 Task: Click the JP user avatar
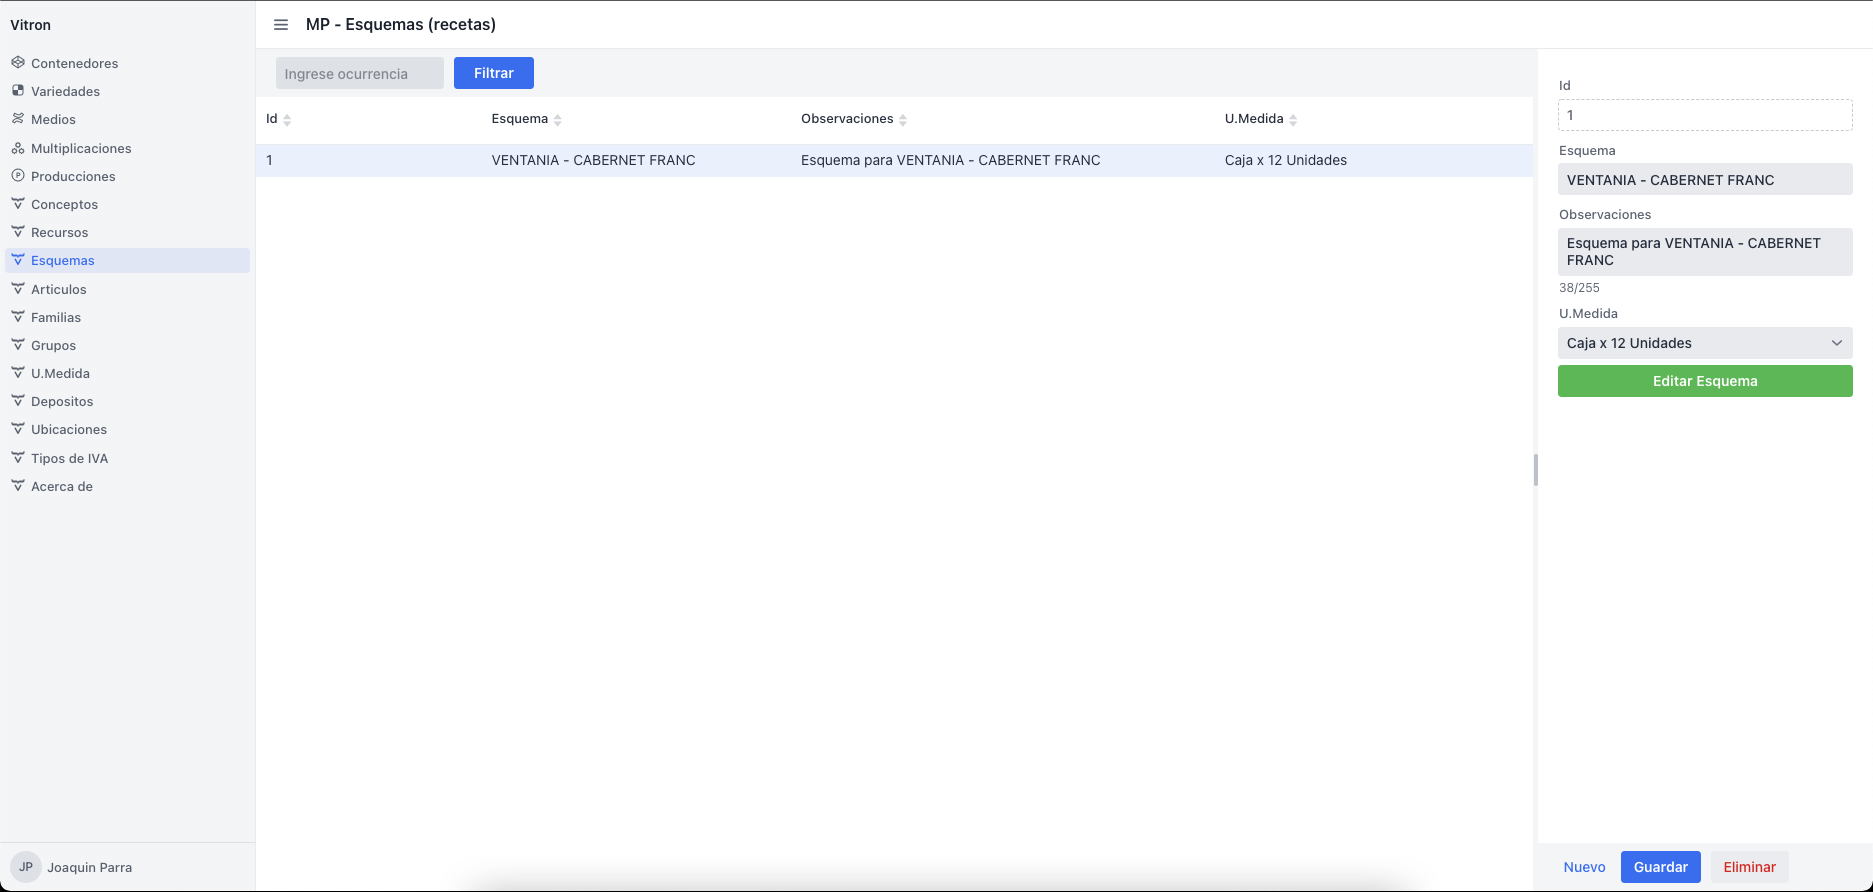pyautogui.click(x=26, y=867)
